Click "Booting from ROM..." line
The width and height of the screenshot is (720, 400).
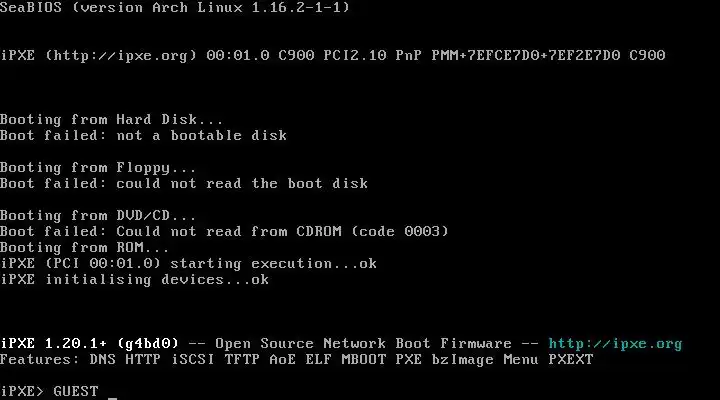click(84, 248)
